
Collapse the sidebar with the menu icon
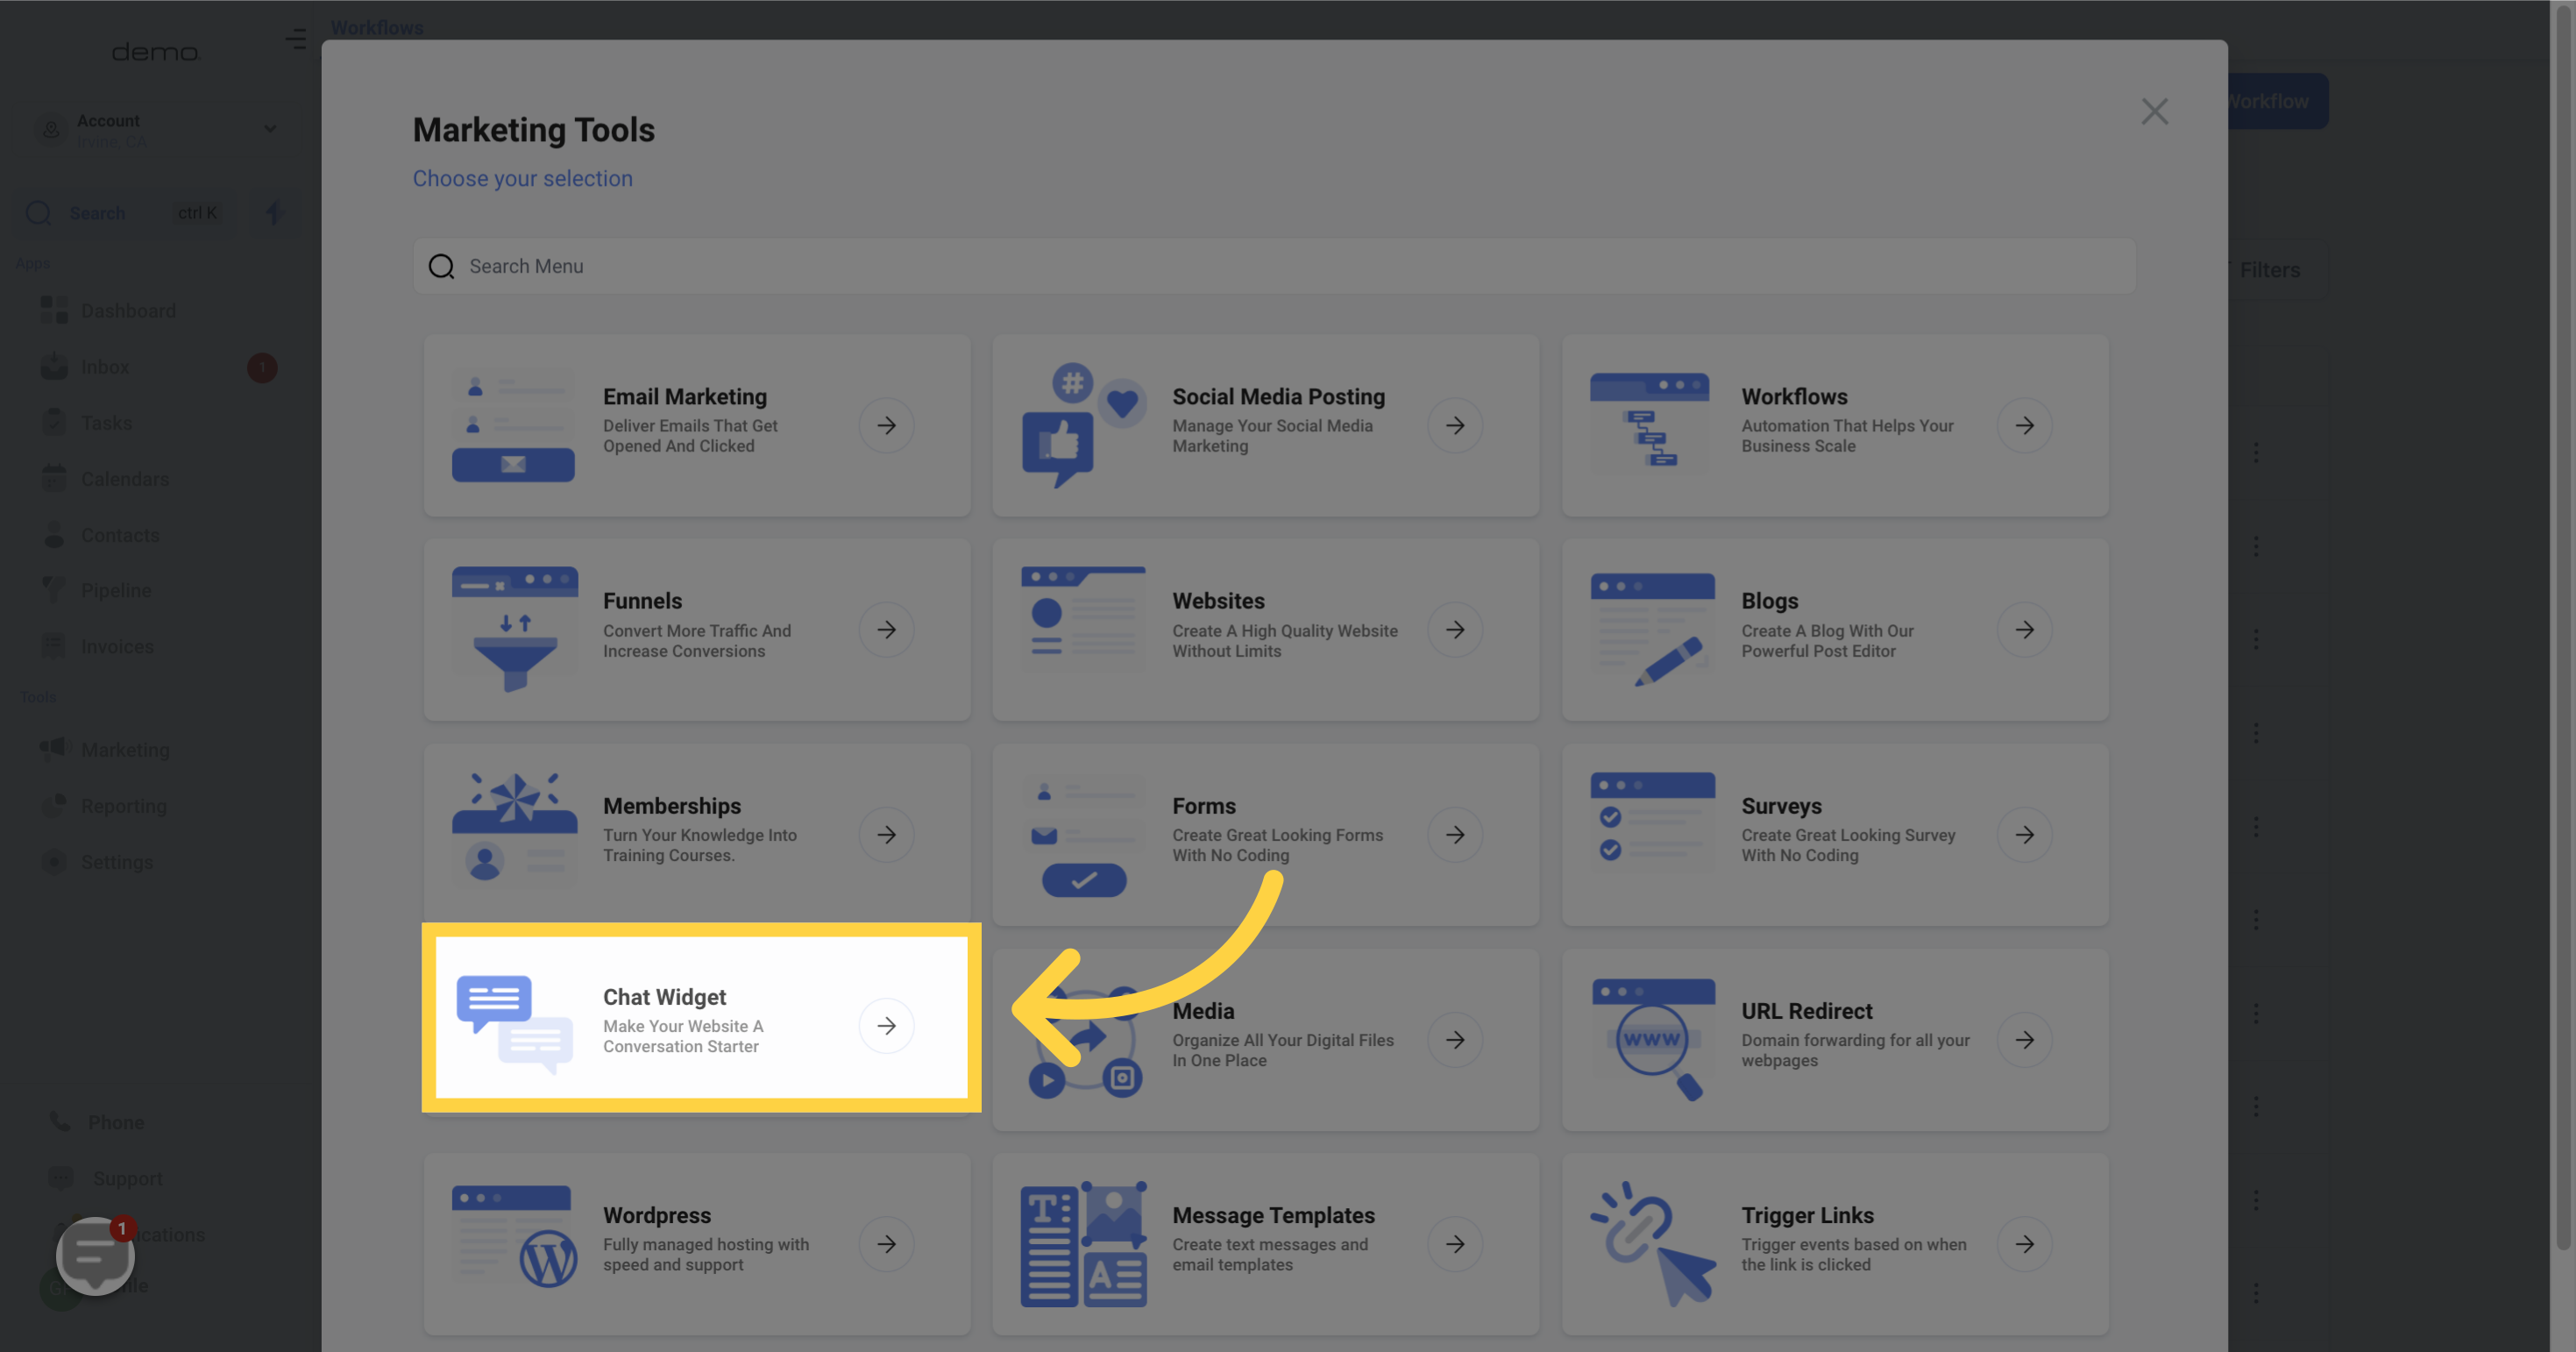(295, 39)
